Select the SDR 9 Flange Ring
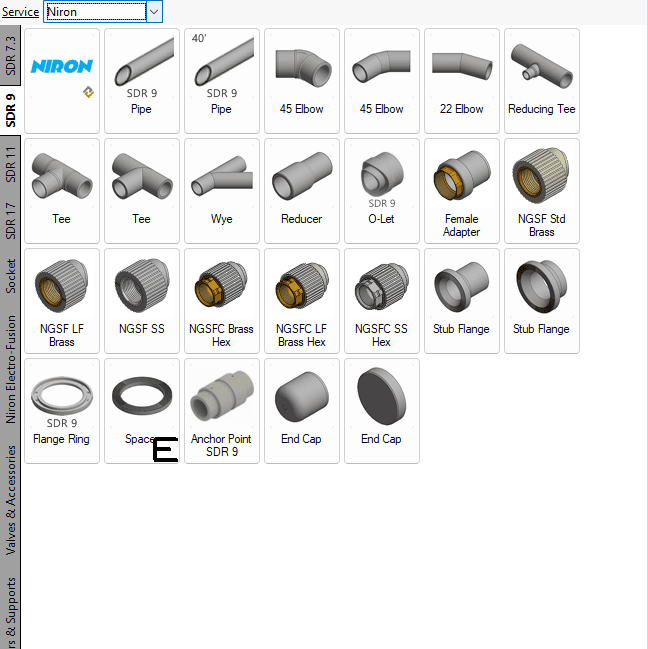648x649 pixels. 62,410
